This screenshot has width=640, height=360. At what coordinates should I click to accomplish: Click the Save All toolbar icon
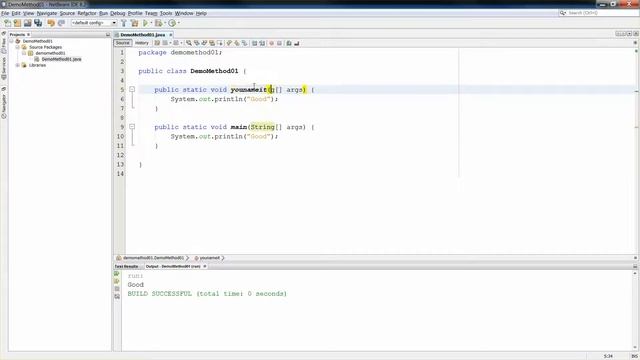(38, 23)
